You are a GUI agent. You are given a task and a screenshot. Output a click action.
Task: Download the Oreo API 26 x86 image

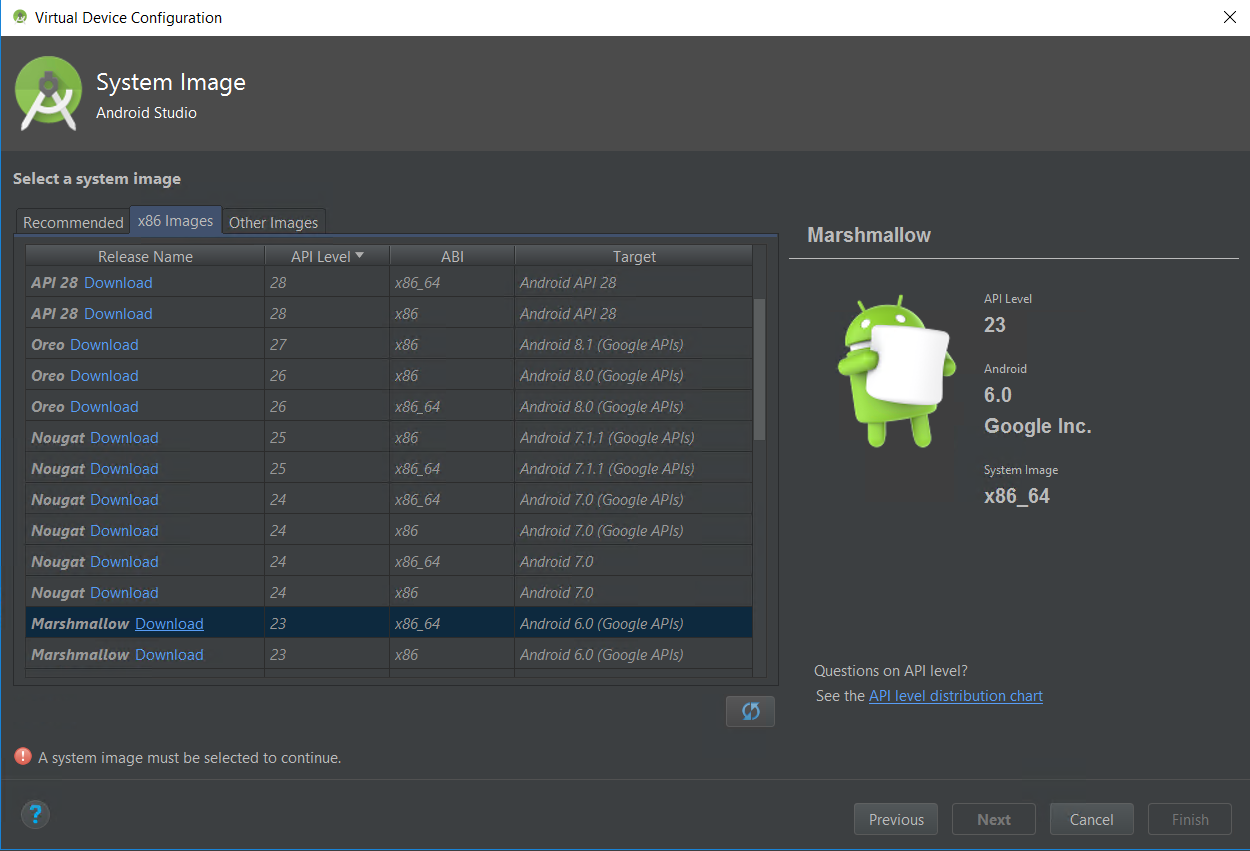click(104, 376)
